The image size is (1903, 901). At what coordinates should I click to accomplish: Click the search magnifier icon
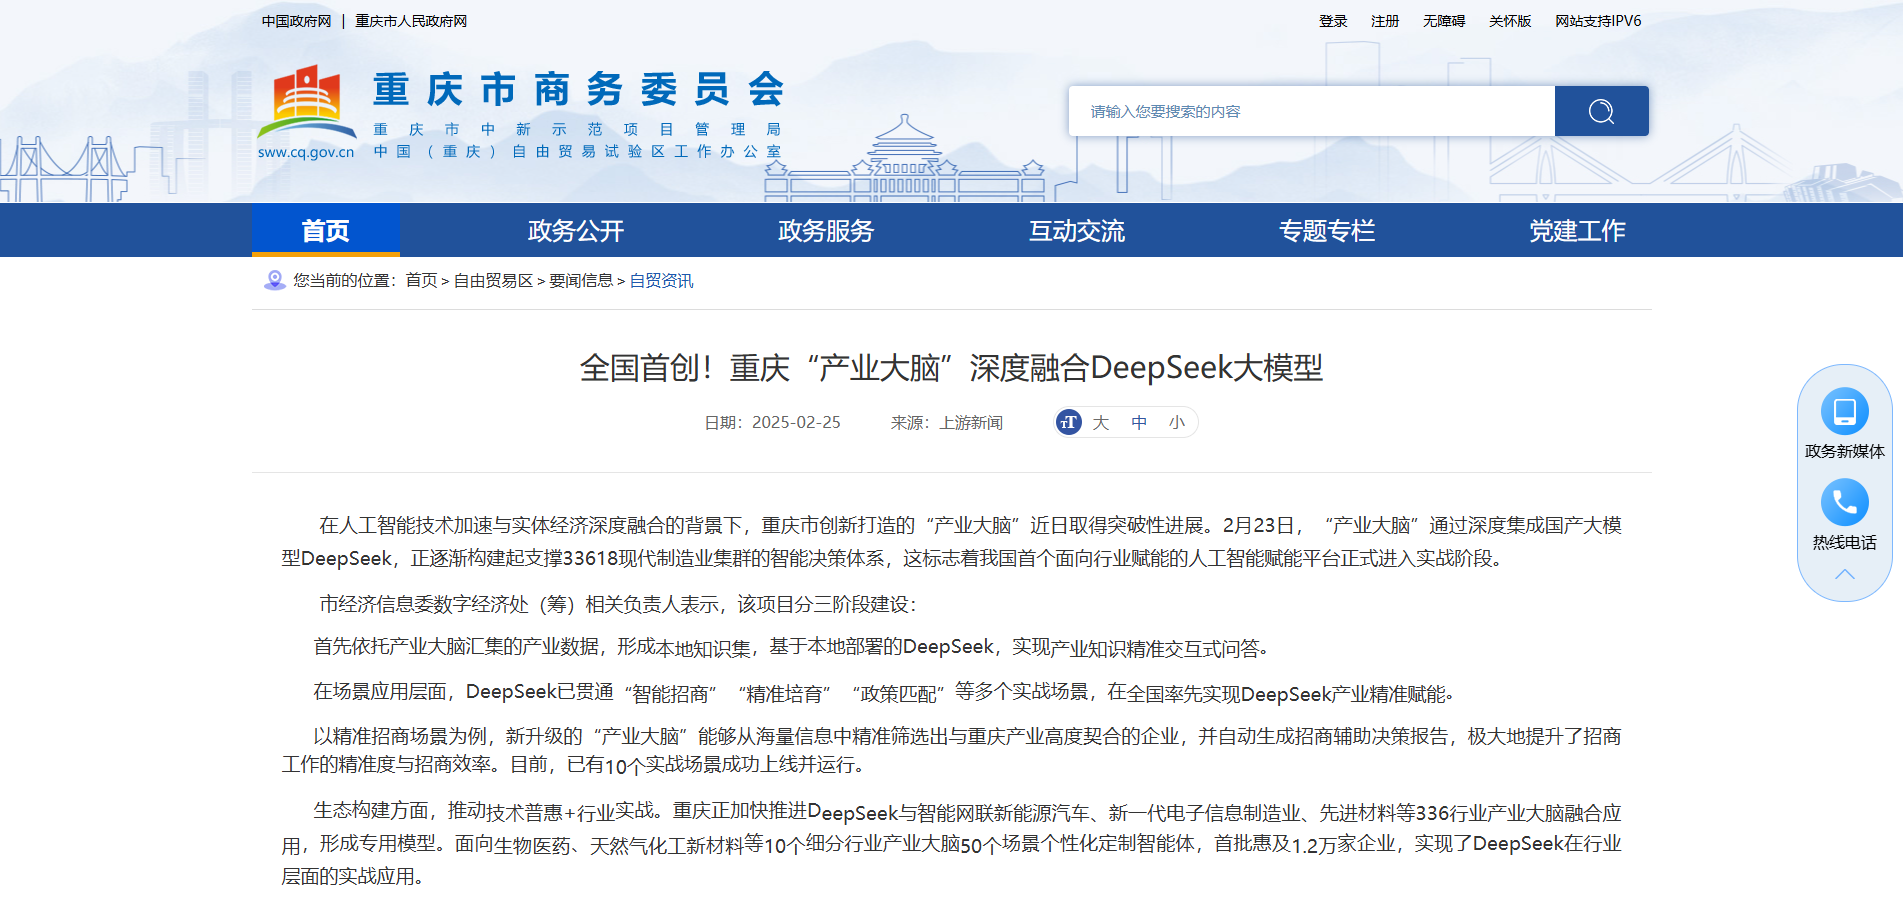[x=1601, y=111]
